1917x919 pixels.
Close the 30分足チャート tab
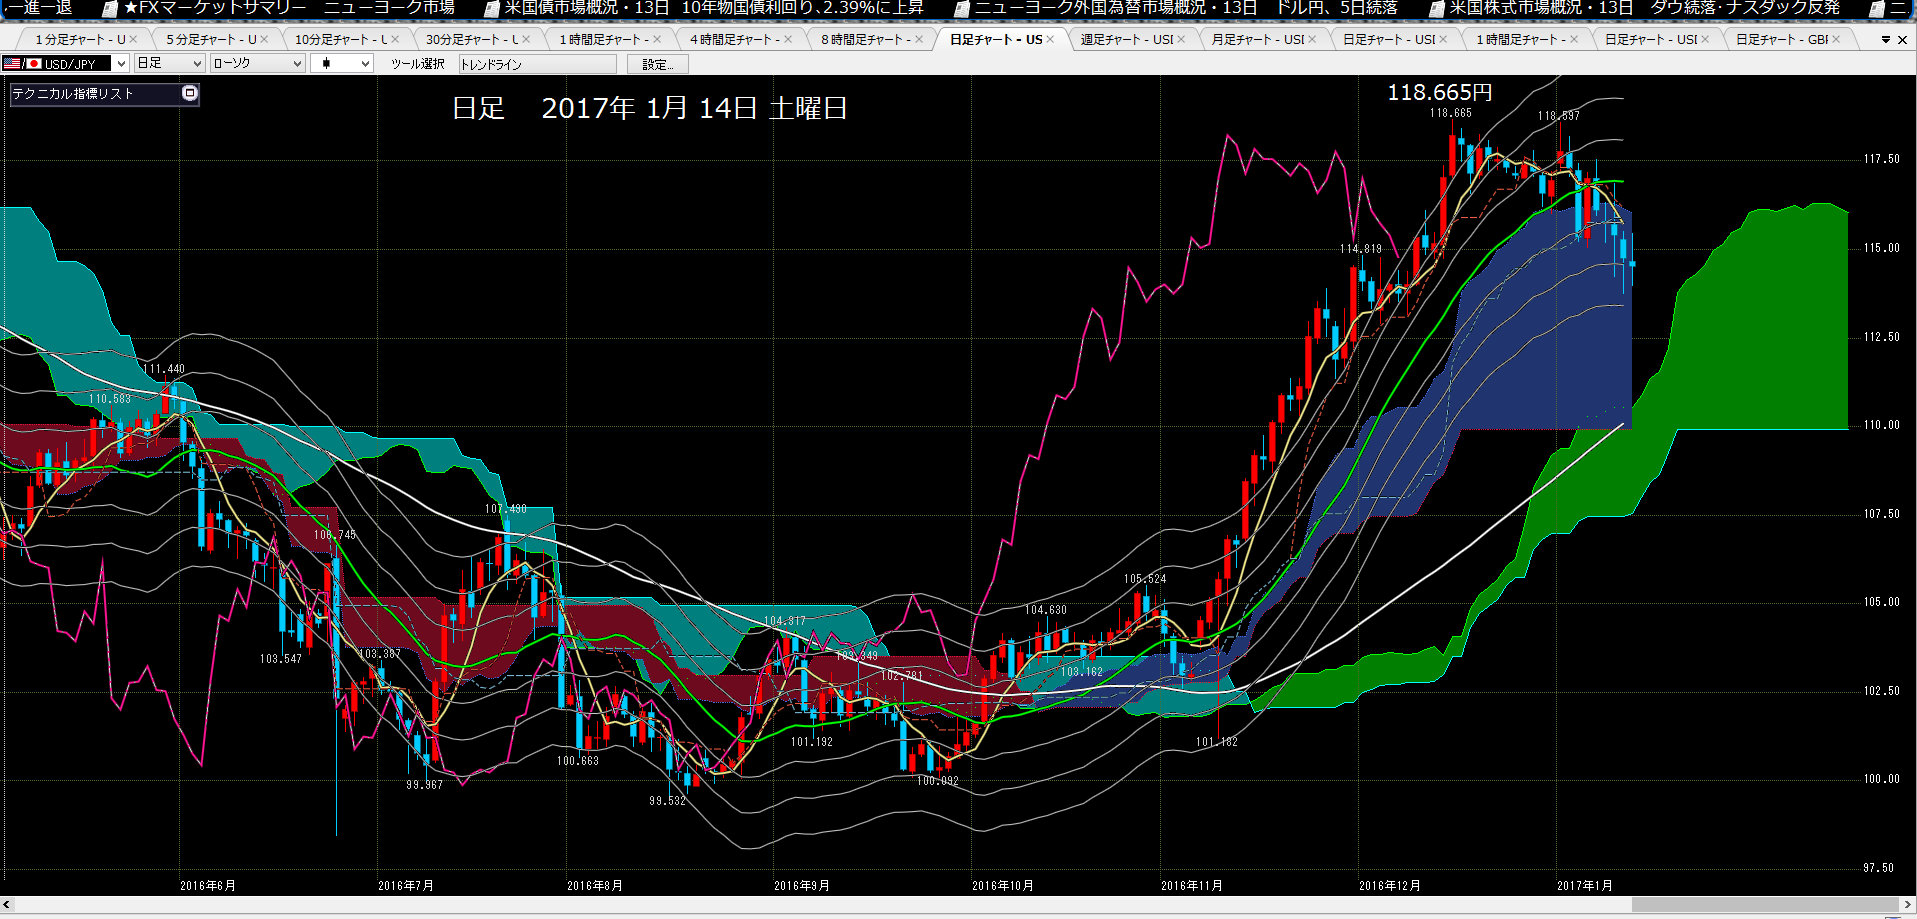click(x=526, y=40)
